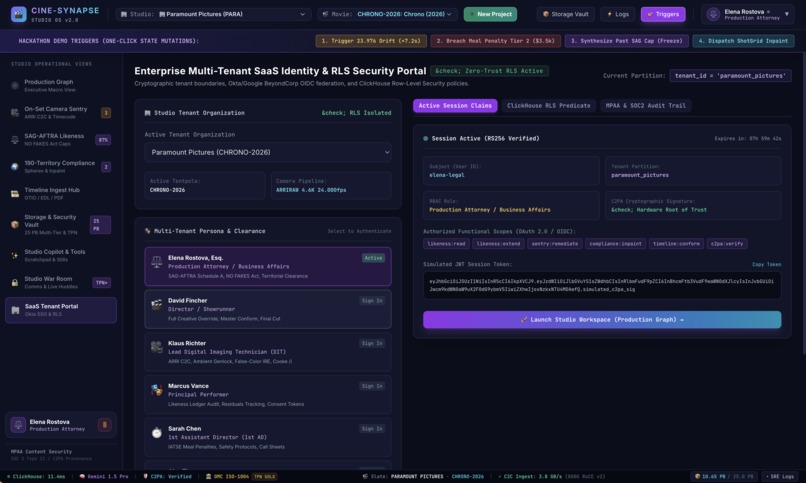The height and width of the screenshot is (483, 806).
Task: Click the sentry:remediate scope chip
Action: tap(555, 244)
